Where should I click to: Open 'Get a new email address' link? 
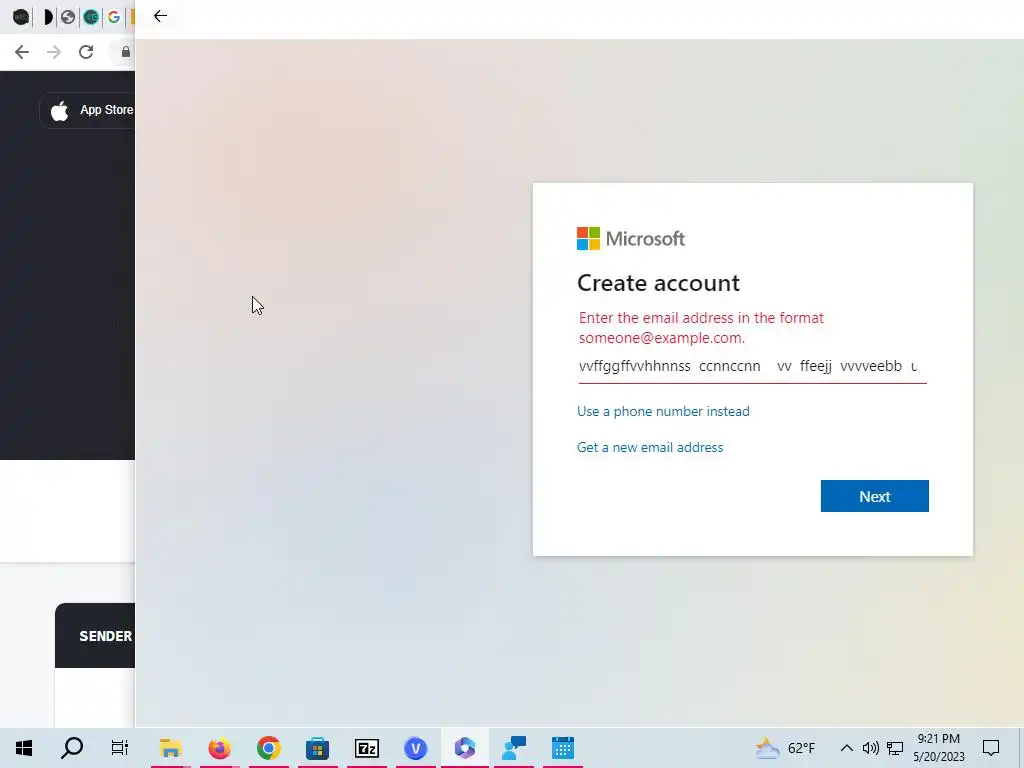click(x=650, y=447)
